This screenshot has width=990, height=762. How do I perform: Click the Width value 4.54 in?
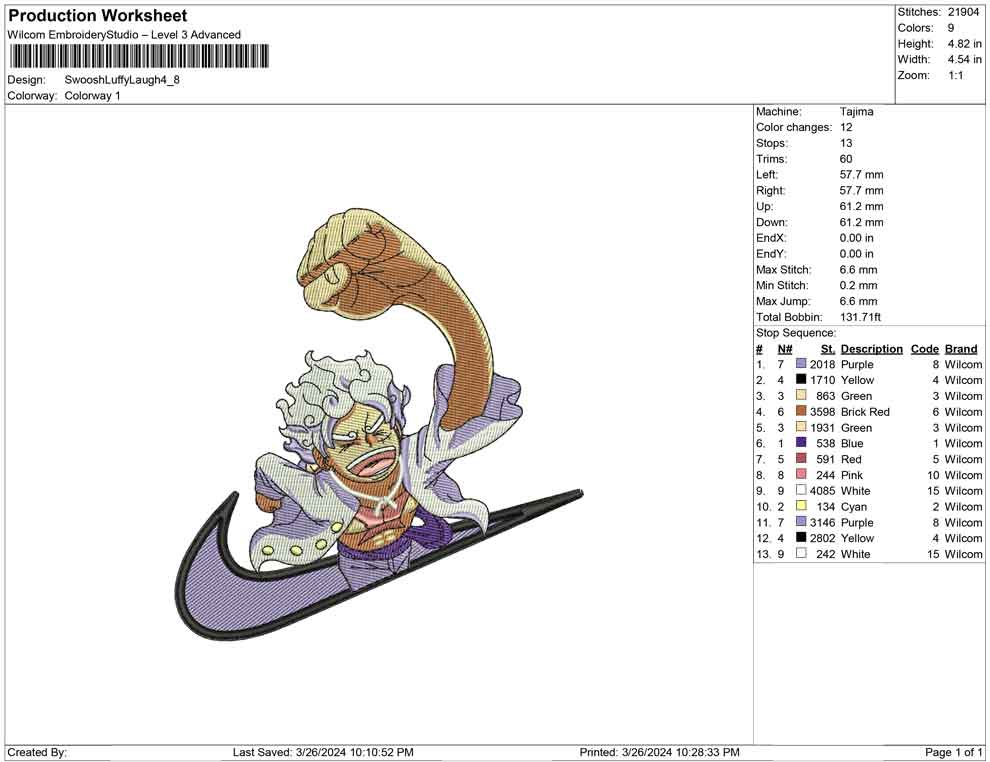coord(964,59)
